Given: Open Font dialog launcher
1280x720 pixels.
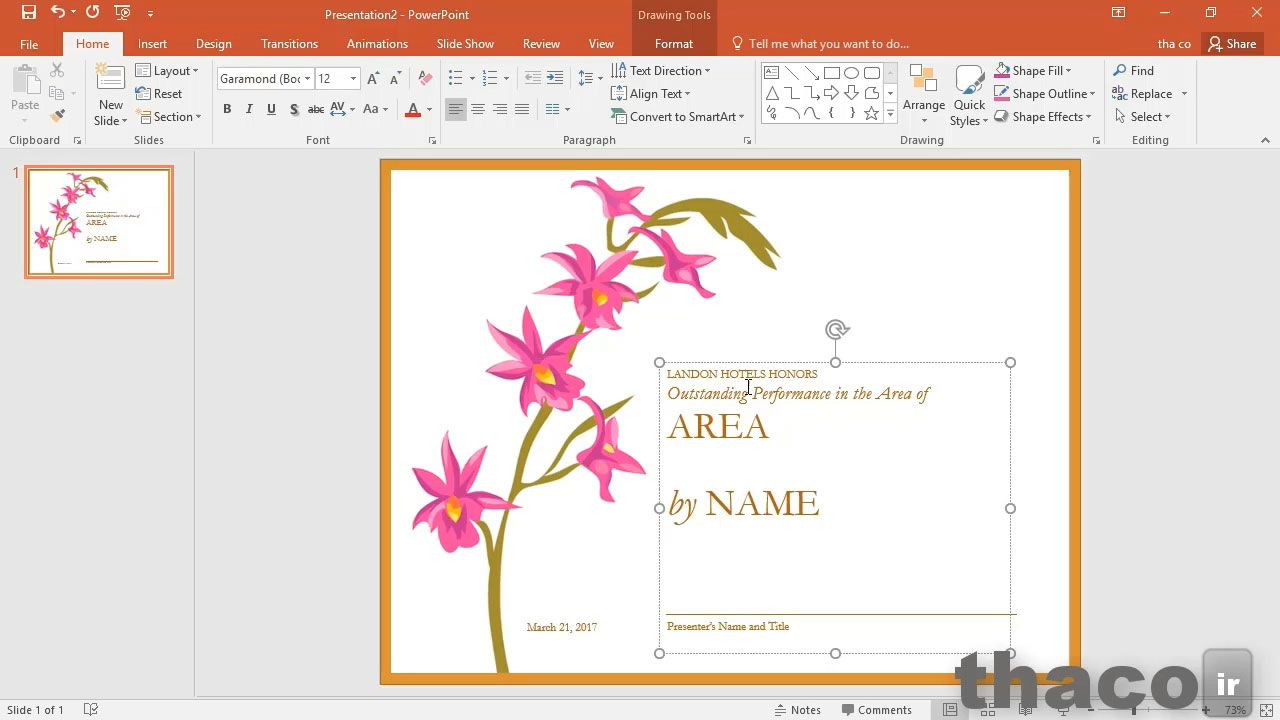Looking at the screenshot, I should (432, 141).
